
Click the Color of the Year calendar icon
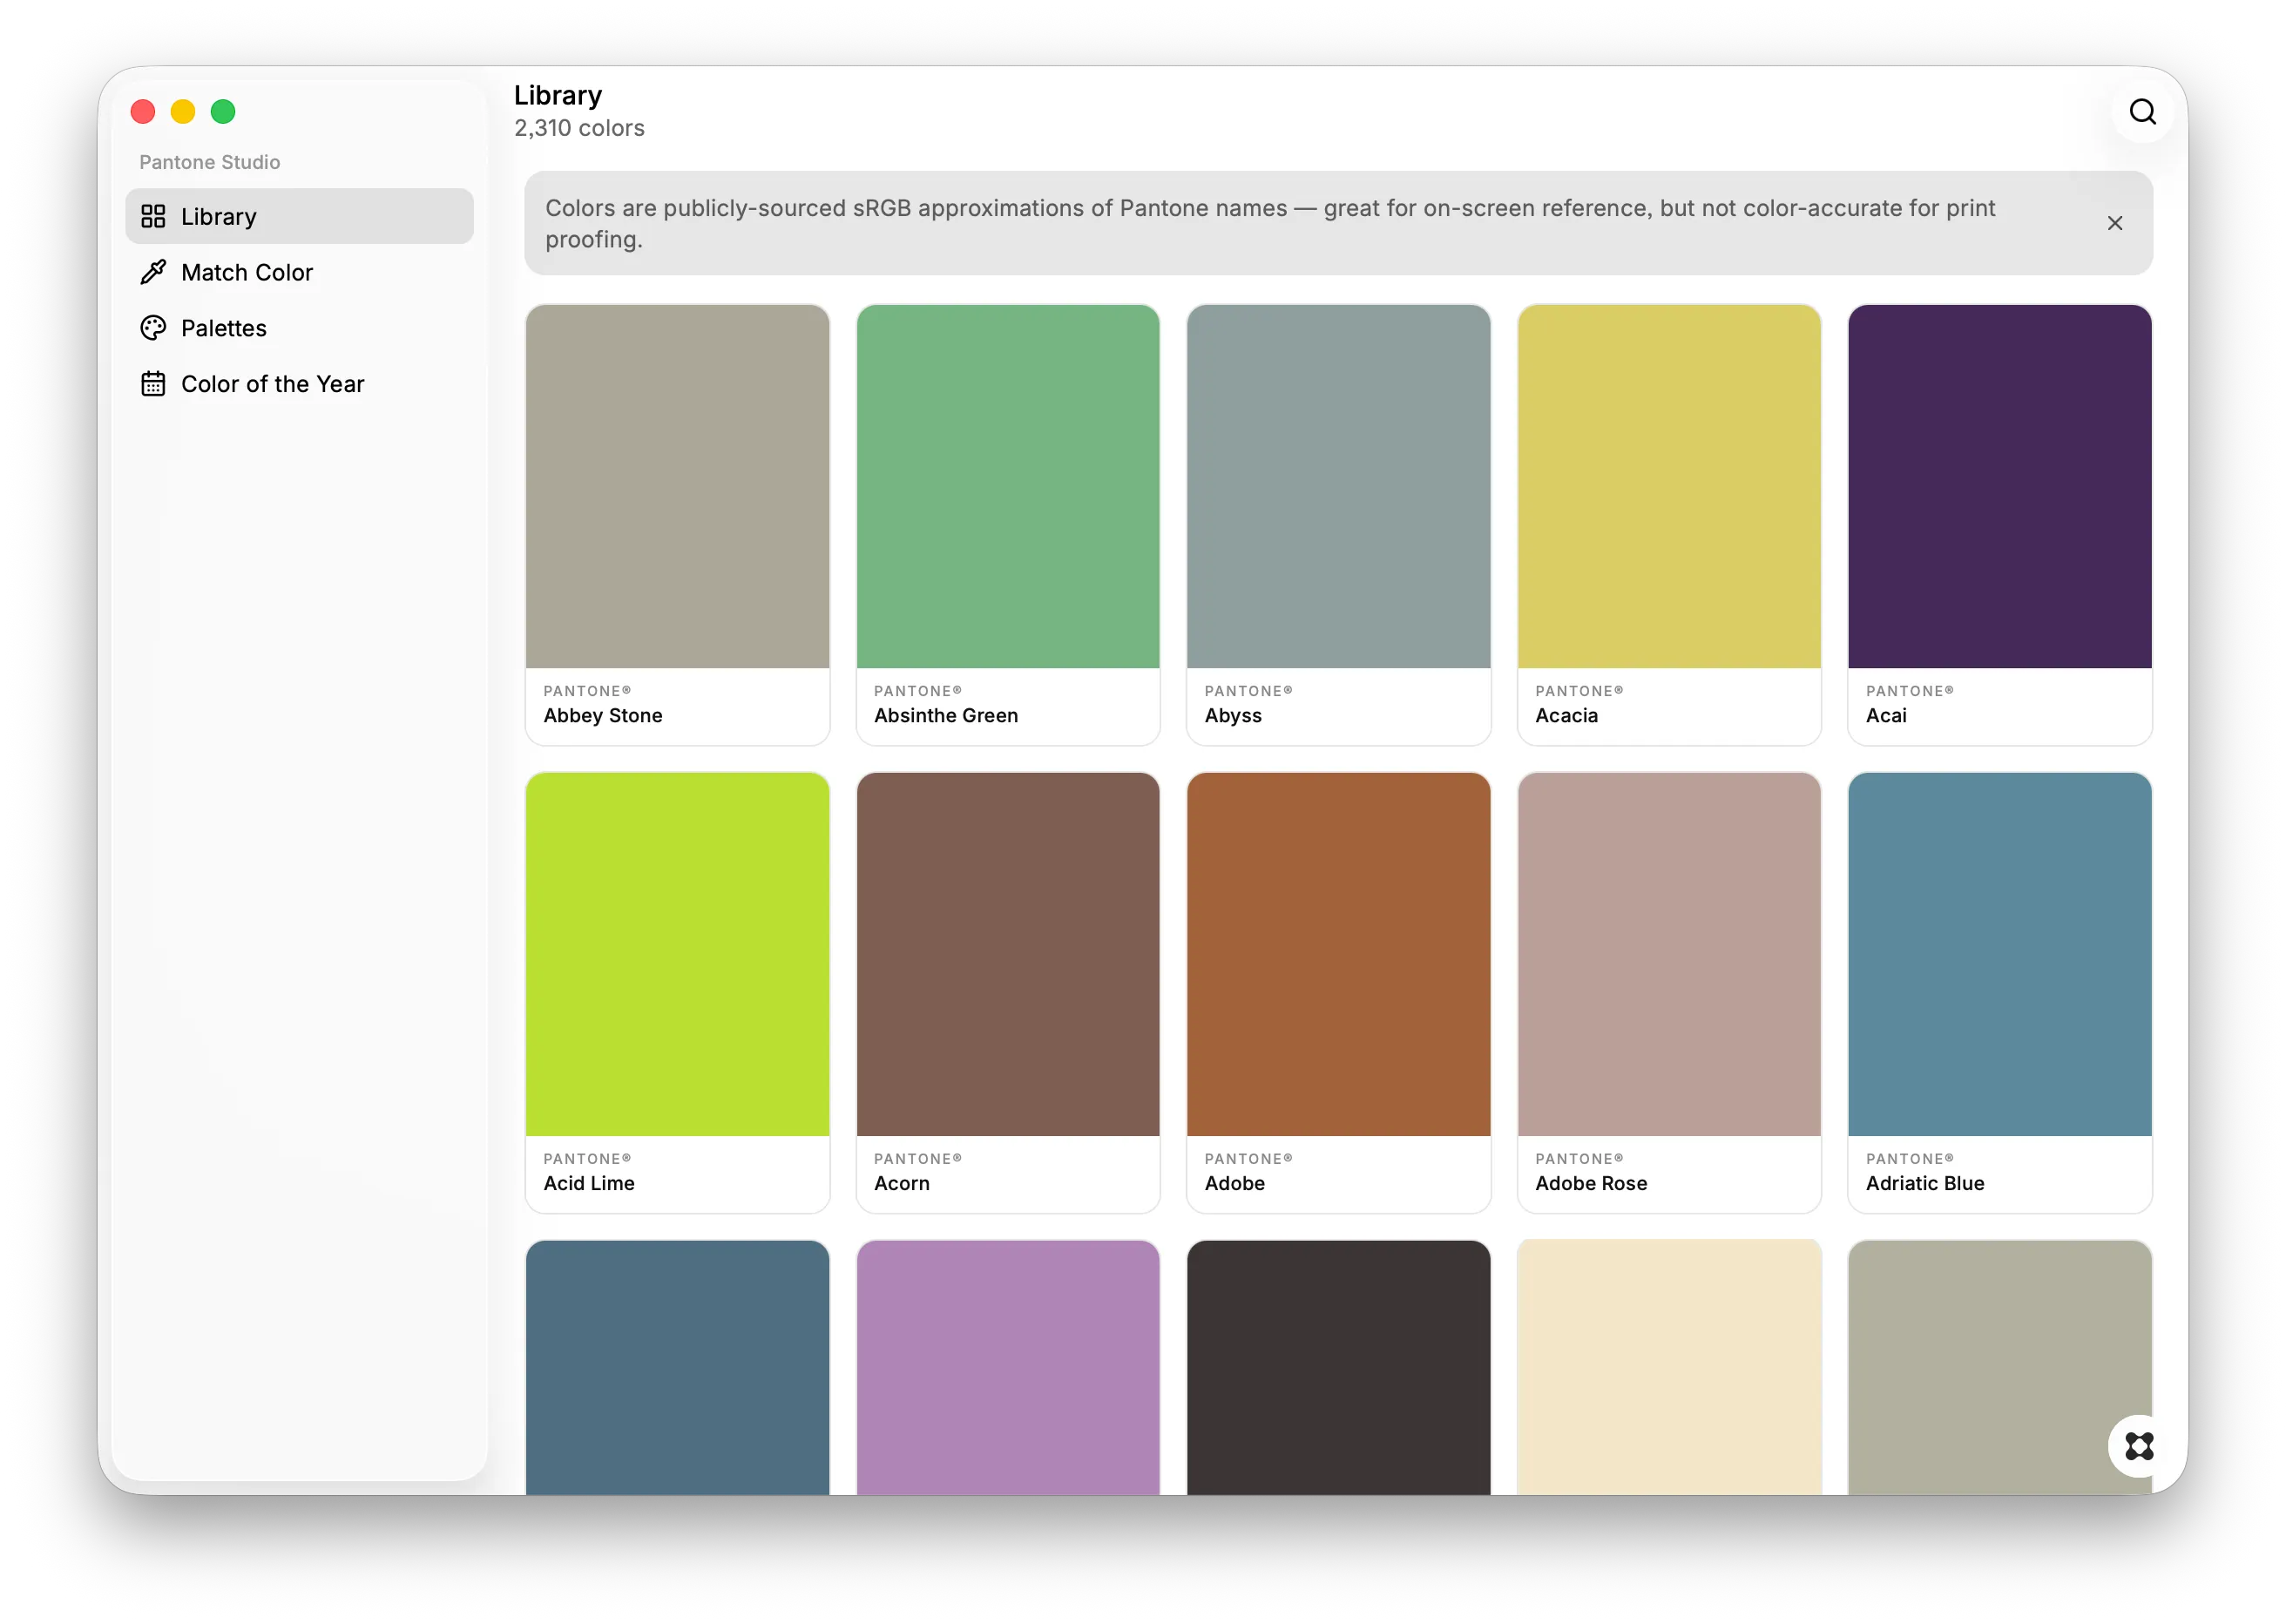pyautogui.click(x=153, y=384)
